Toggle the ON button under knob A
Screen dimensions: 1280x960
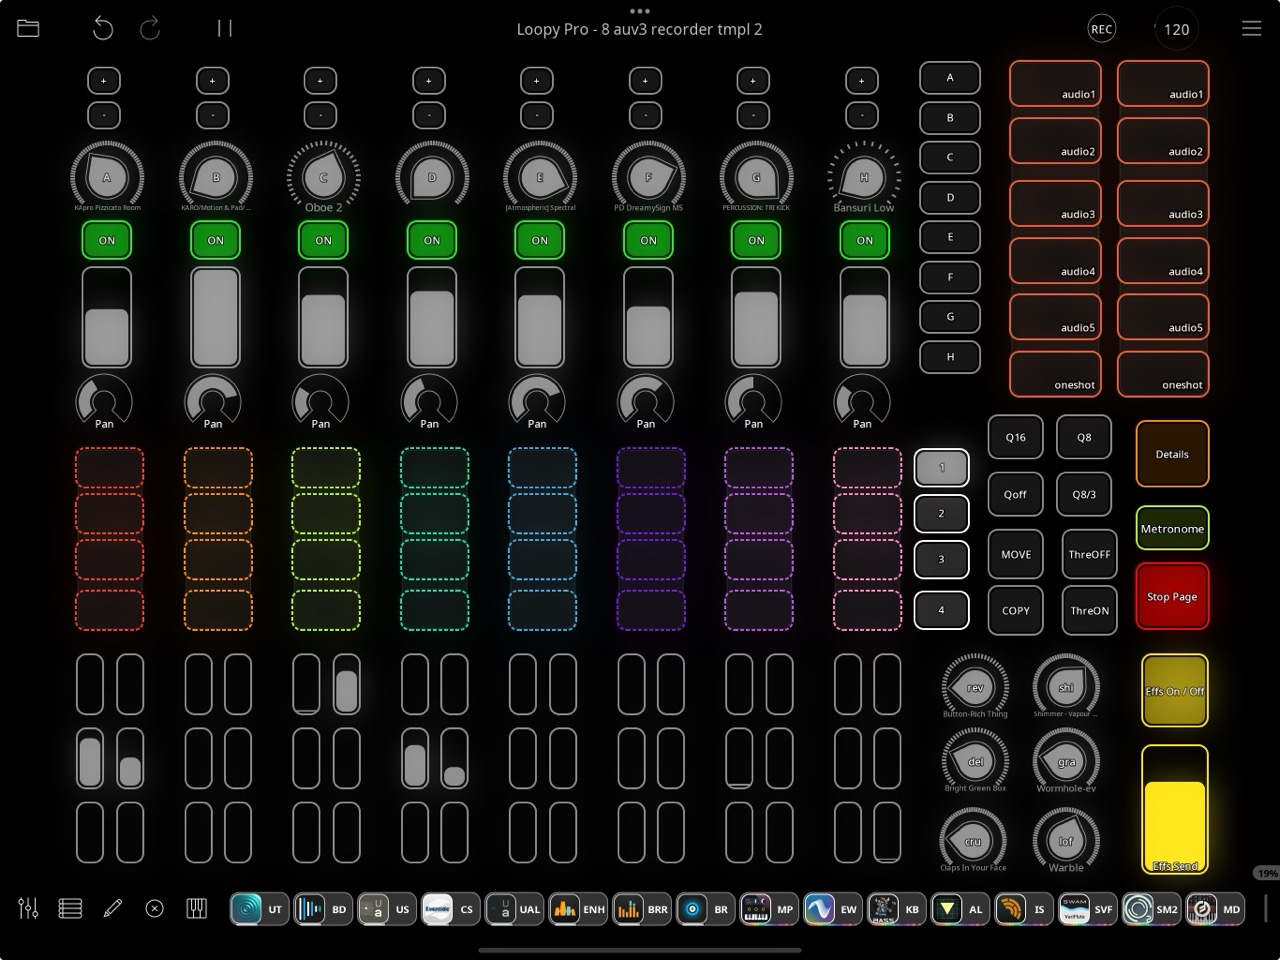pos(107,241)
